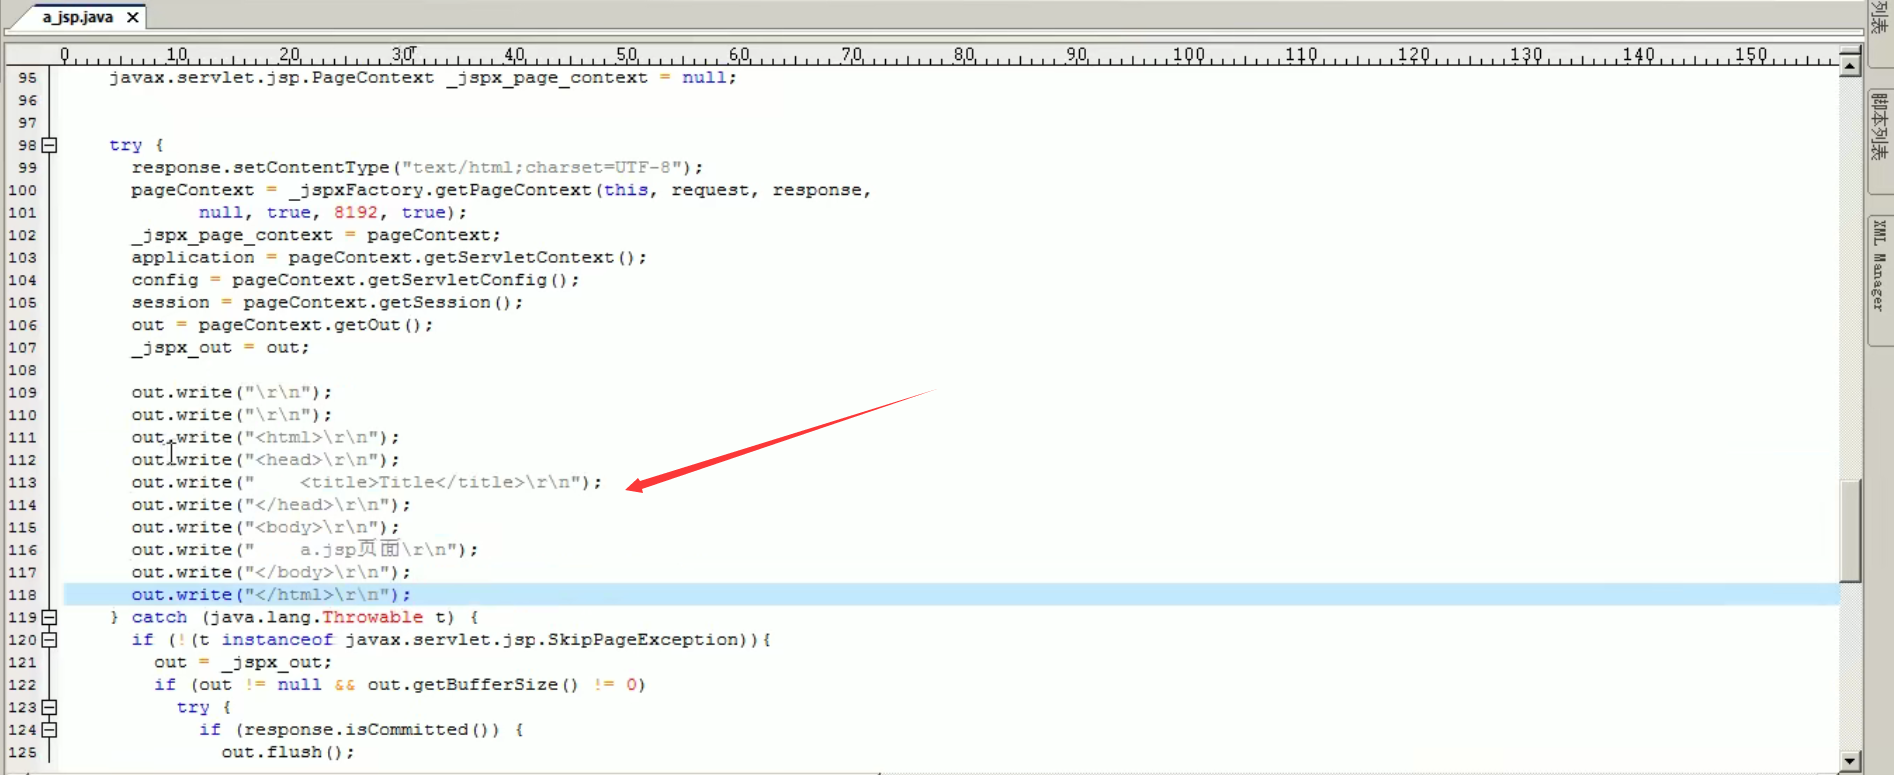Screen dimensions: 1894x775
Task: Click the text response.setContentType on line 99
Action: click(260, 168)
